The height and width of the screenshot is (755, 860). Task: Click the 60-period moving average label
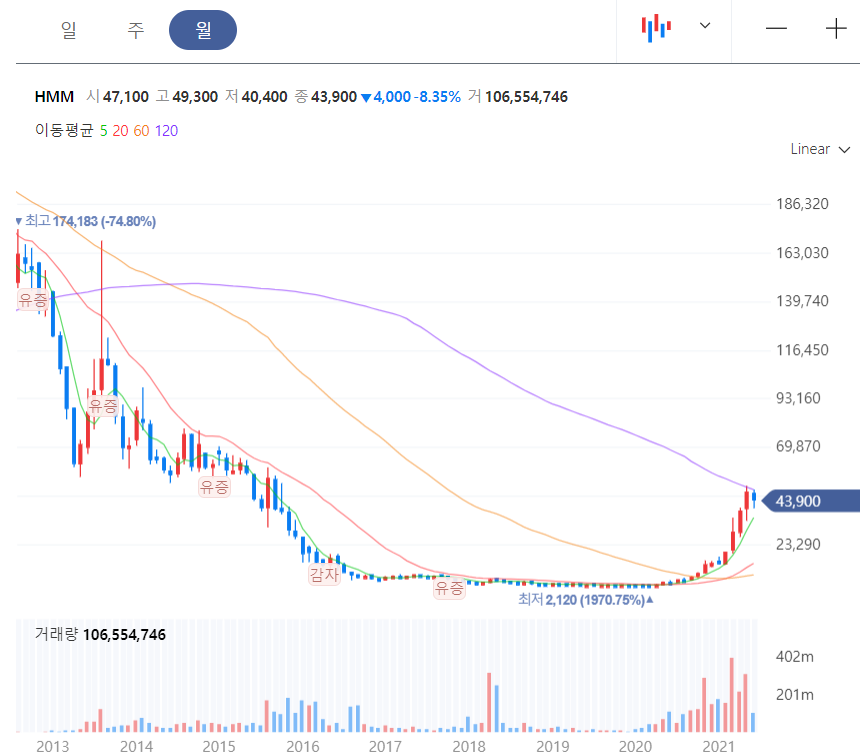pos(141,130)
